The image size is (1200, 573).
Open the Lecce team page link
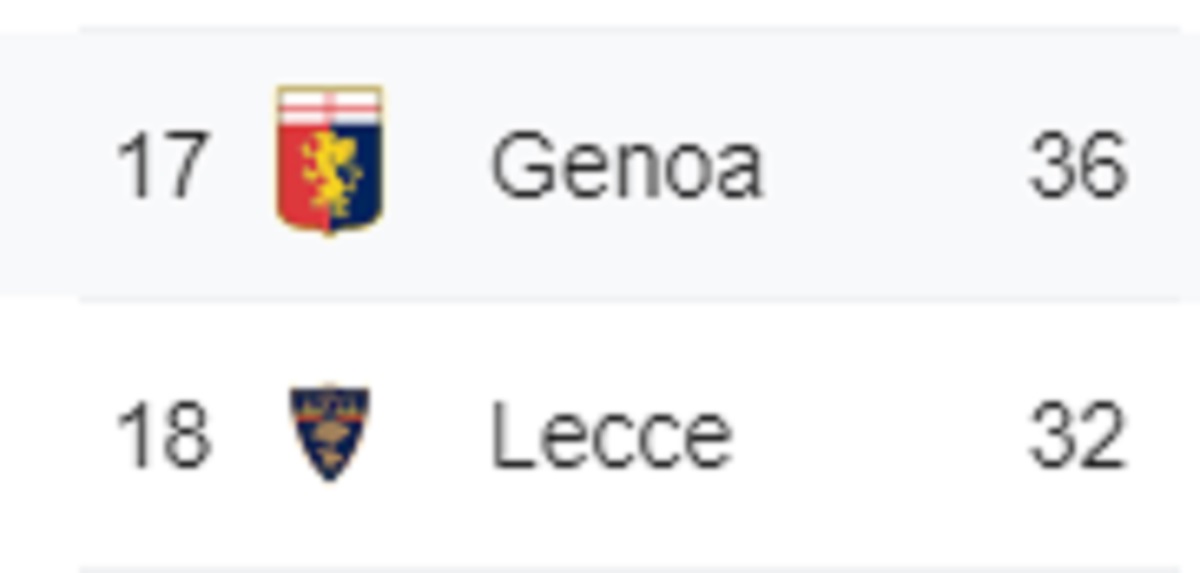click(x=612, y=436)
